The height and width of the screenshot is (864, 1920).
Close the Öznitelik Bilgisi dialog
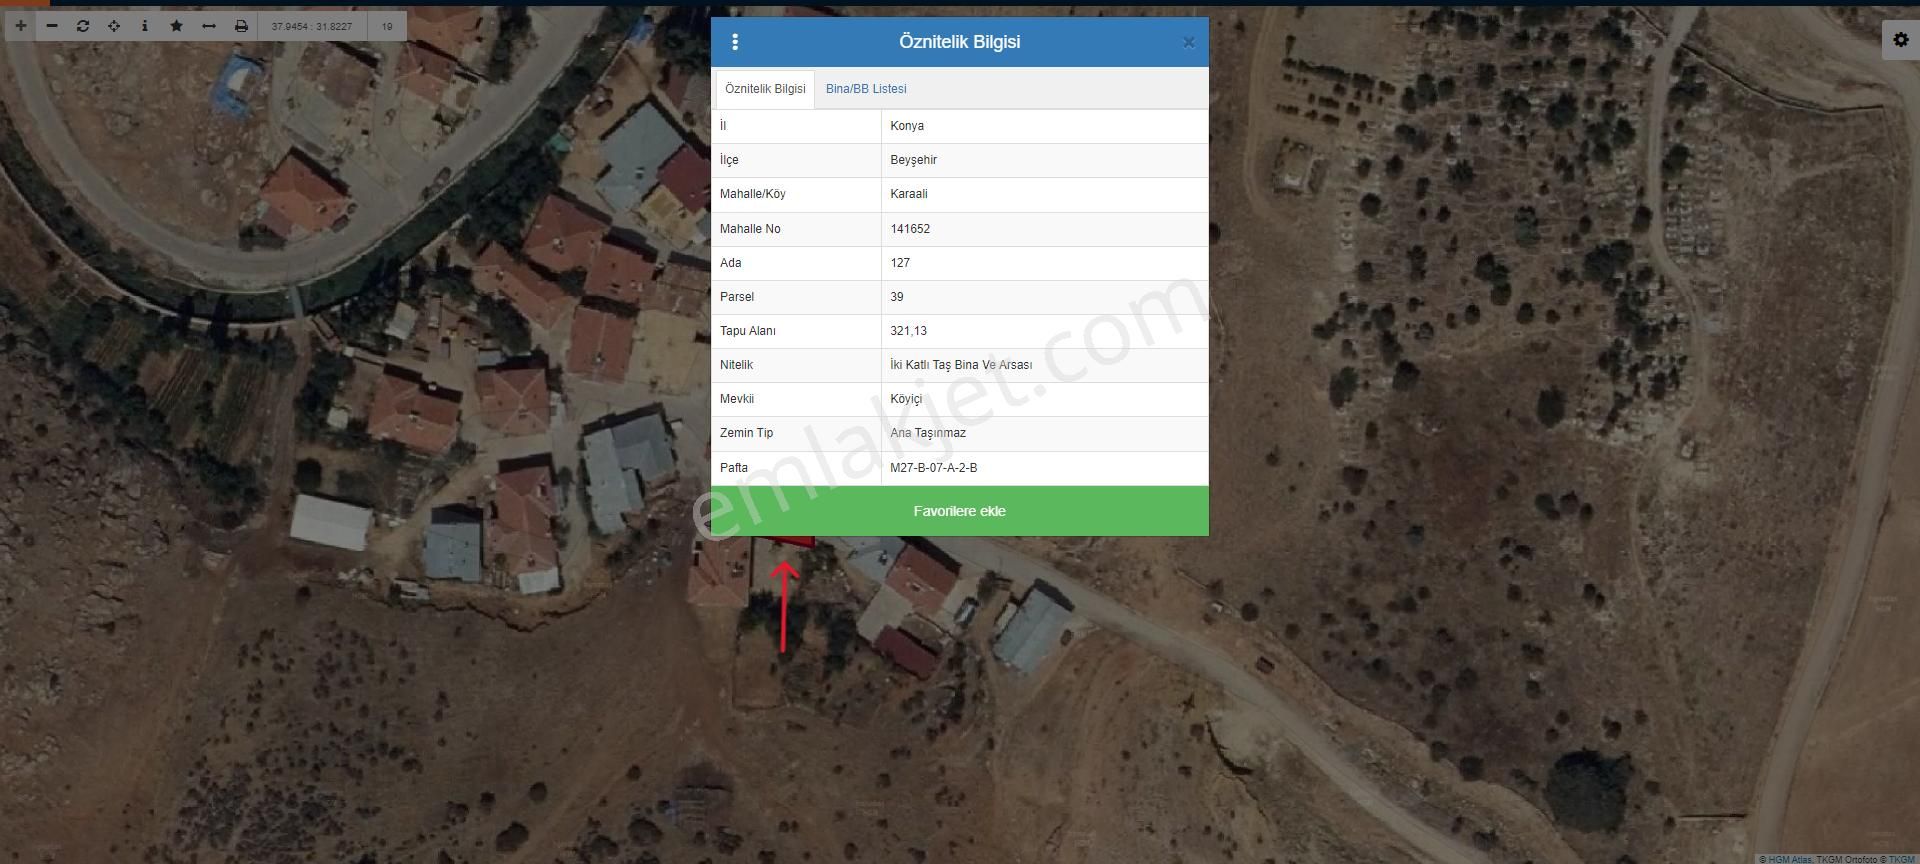click(x=1188, y=43)
